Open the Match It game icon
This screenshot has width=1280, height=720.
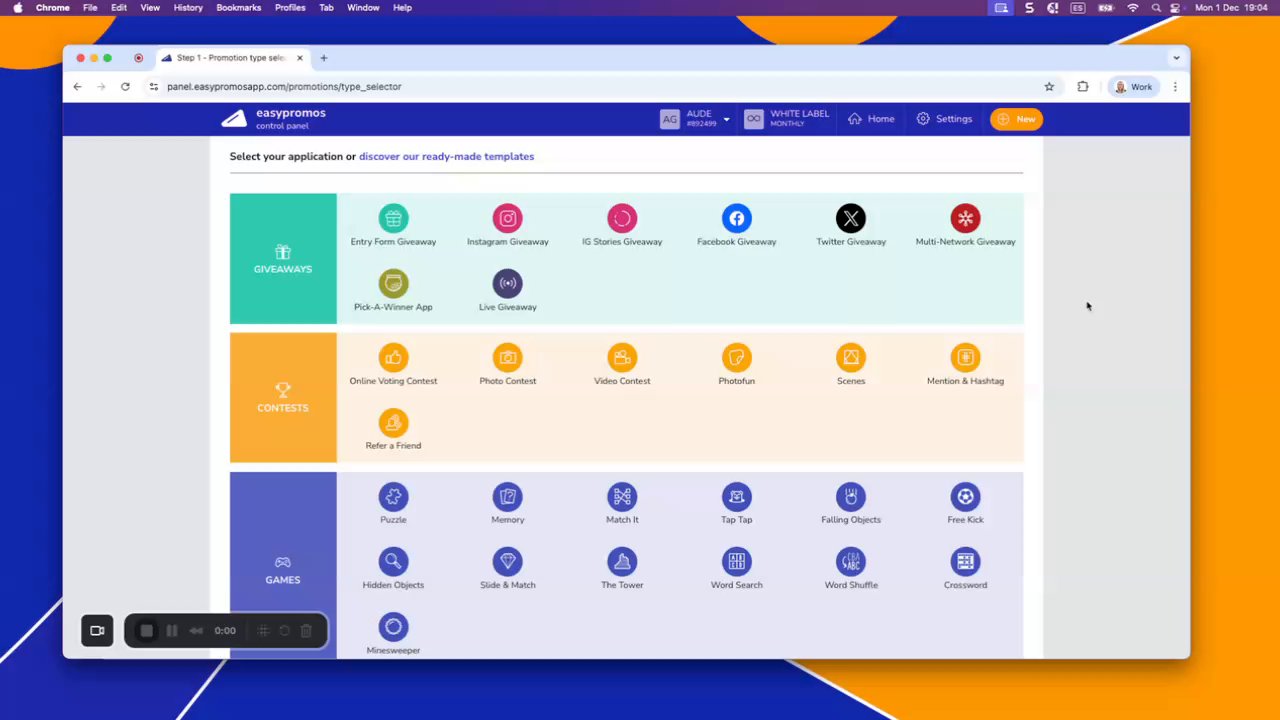point(622,496)
